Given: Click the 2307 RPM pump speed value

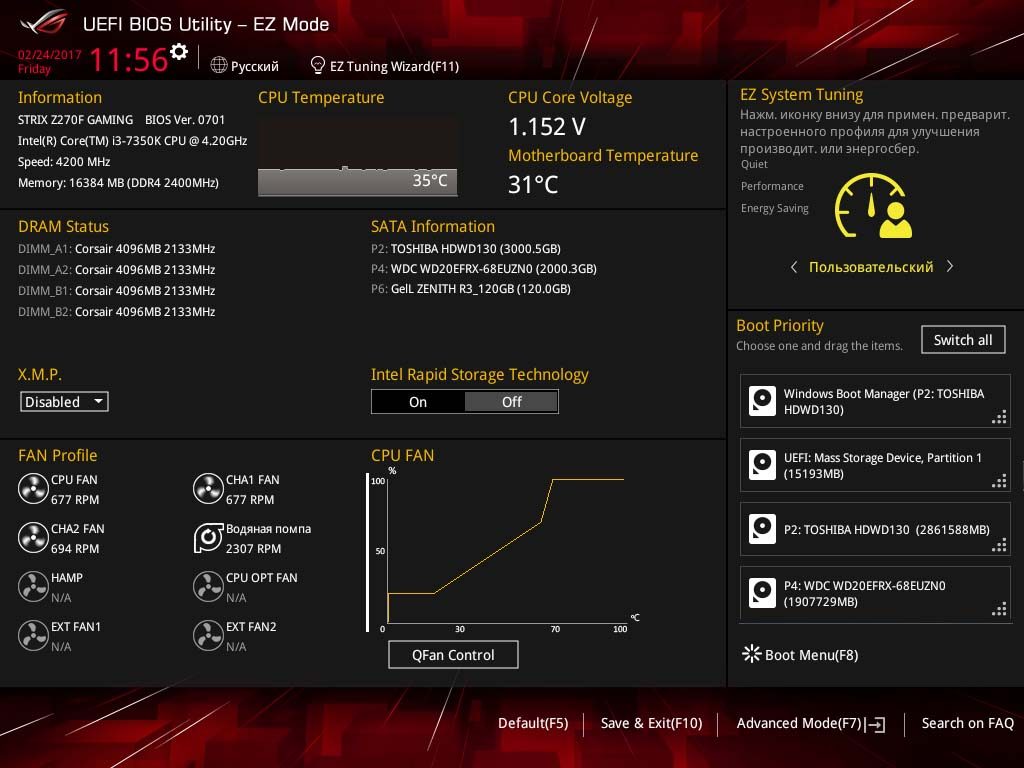Looking at the screenshot, I should coord(253,549).
